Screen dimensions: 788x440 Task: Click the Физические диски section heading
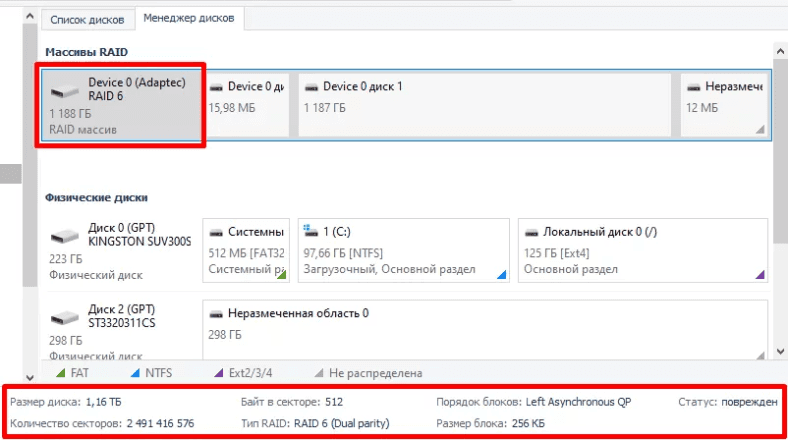pos(96,197)
